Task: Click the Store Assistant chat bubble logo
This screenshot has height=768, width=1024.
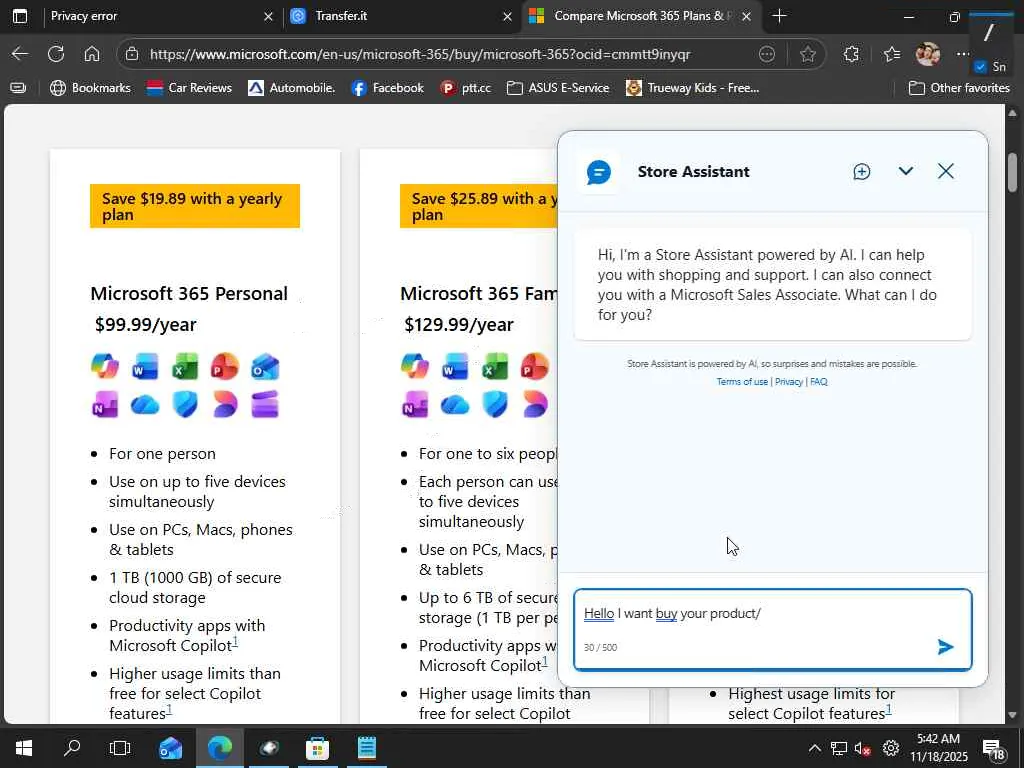Action: point(599,172)
